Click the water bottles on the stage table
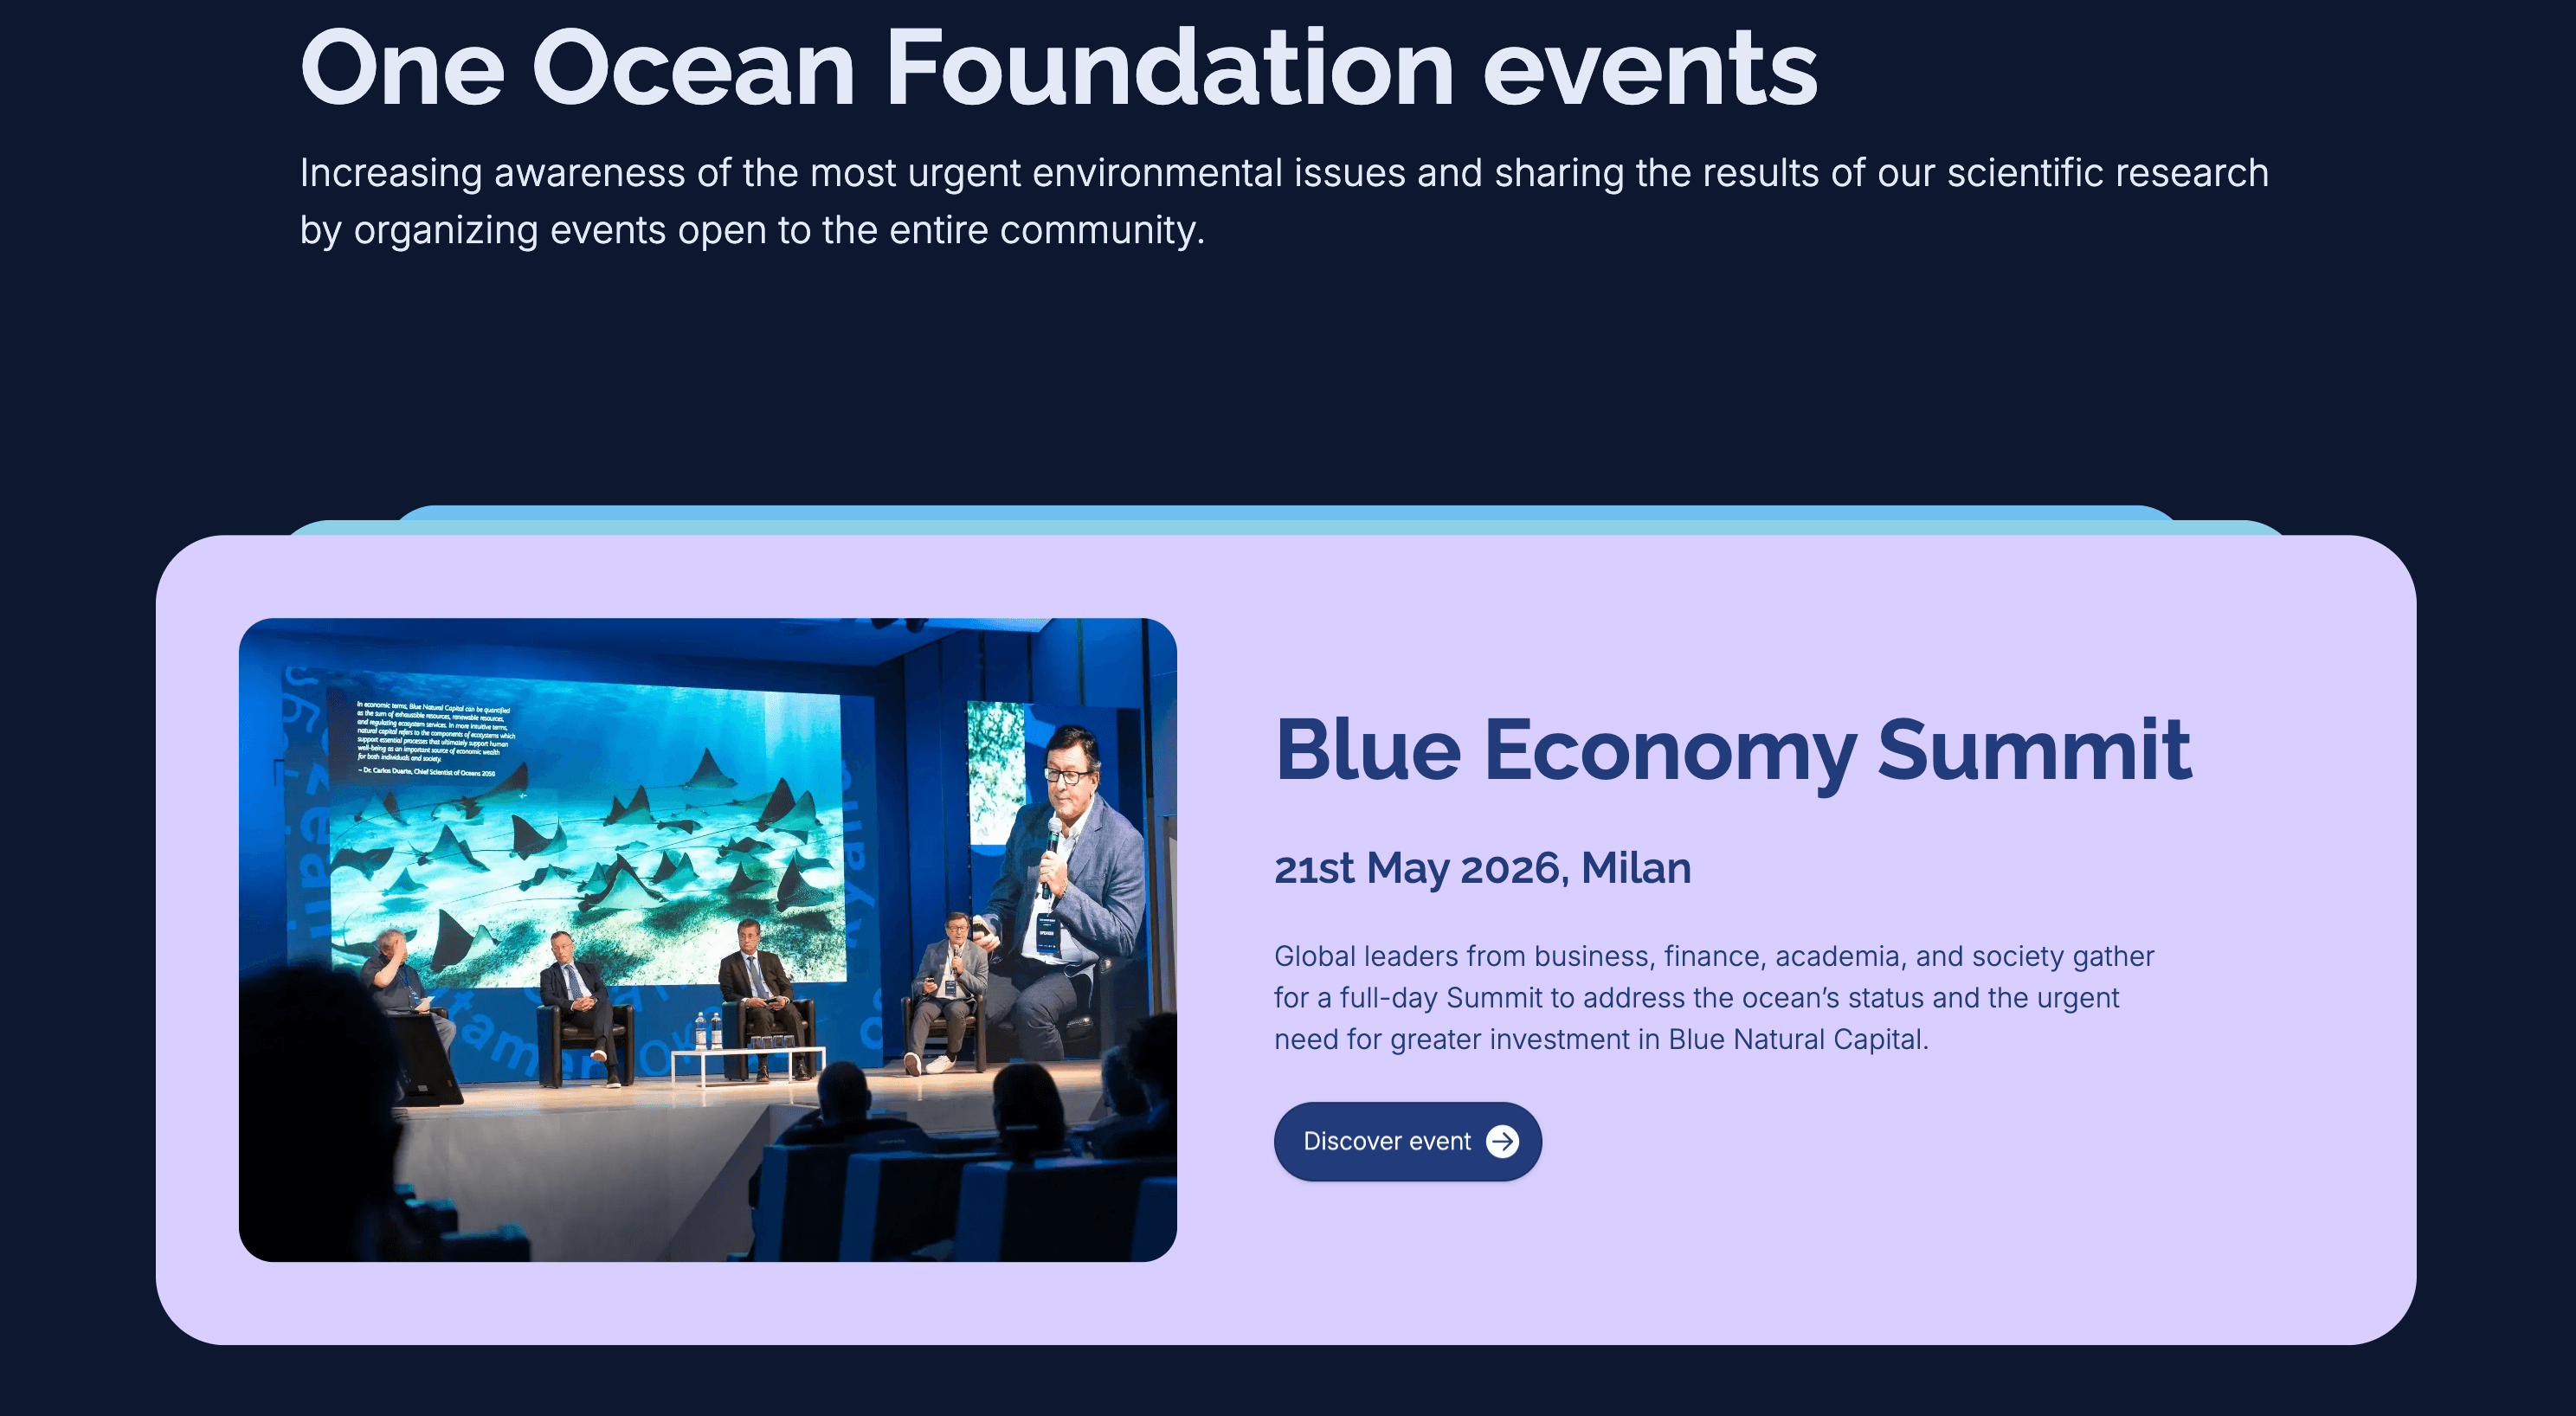The width and height of the screenshot is (2576, 1416). pos(708,1031)
